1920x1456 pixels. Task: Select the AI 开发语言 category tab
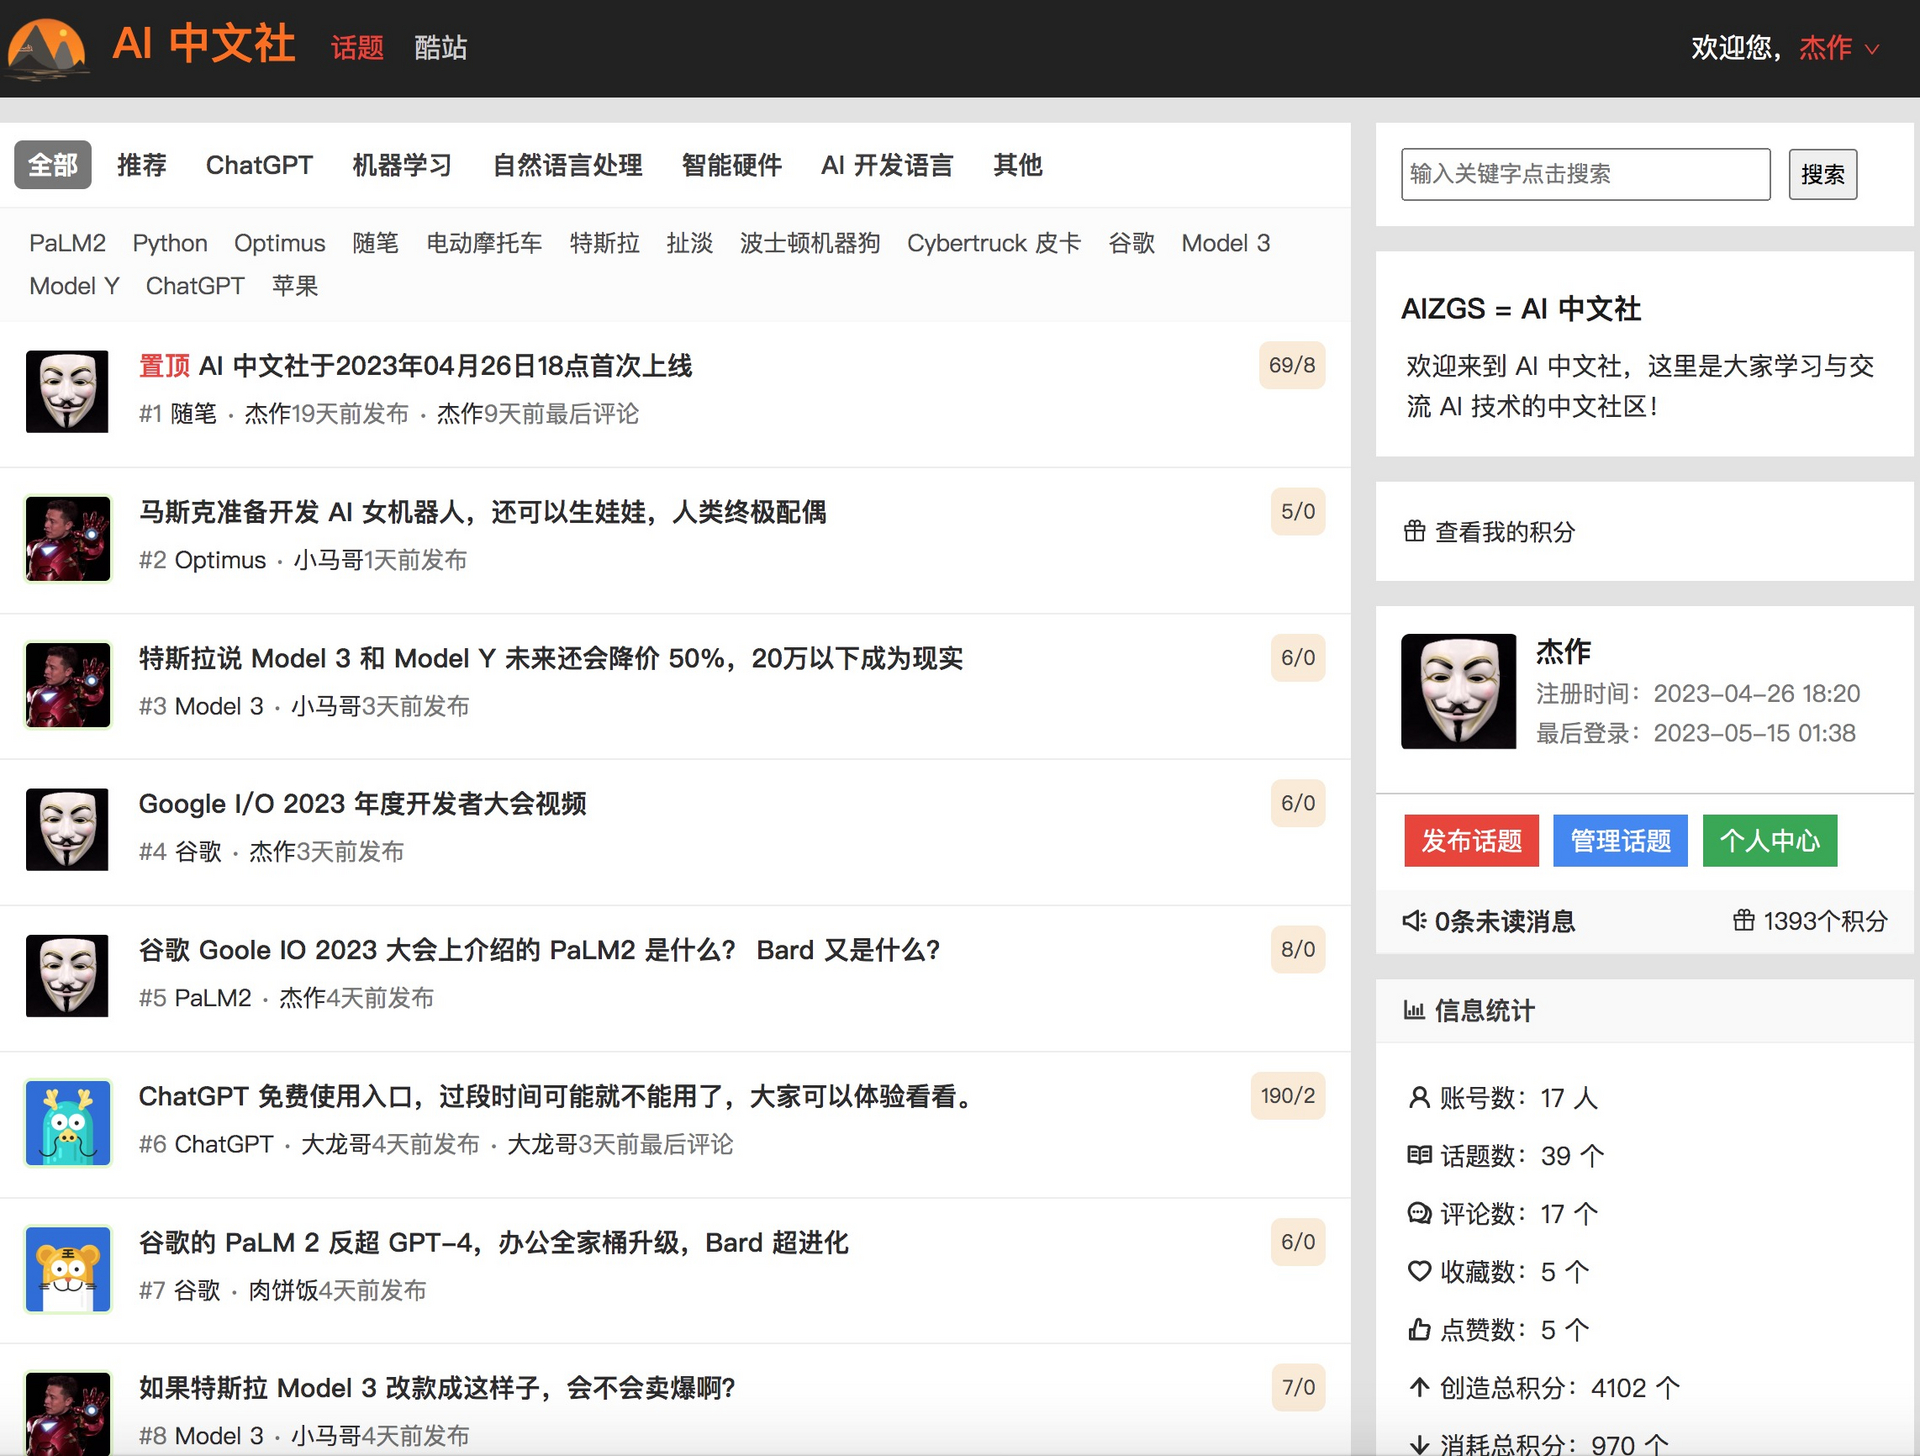pos(887,165)
